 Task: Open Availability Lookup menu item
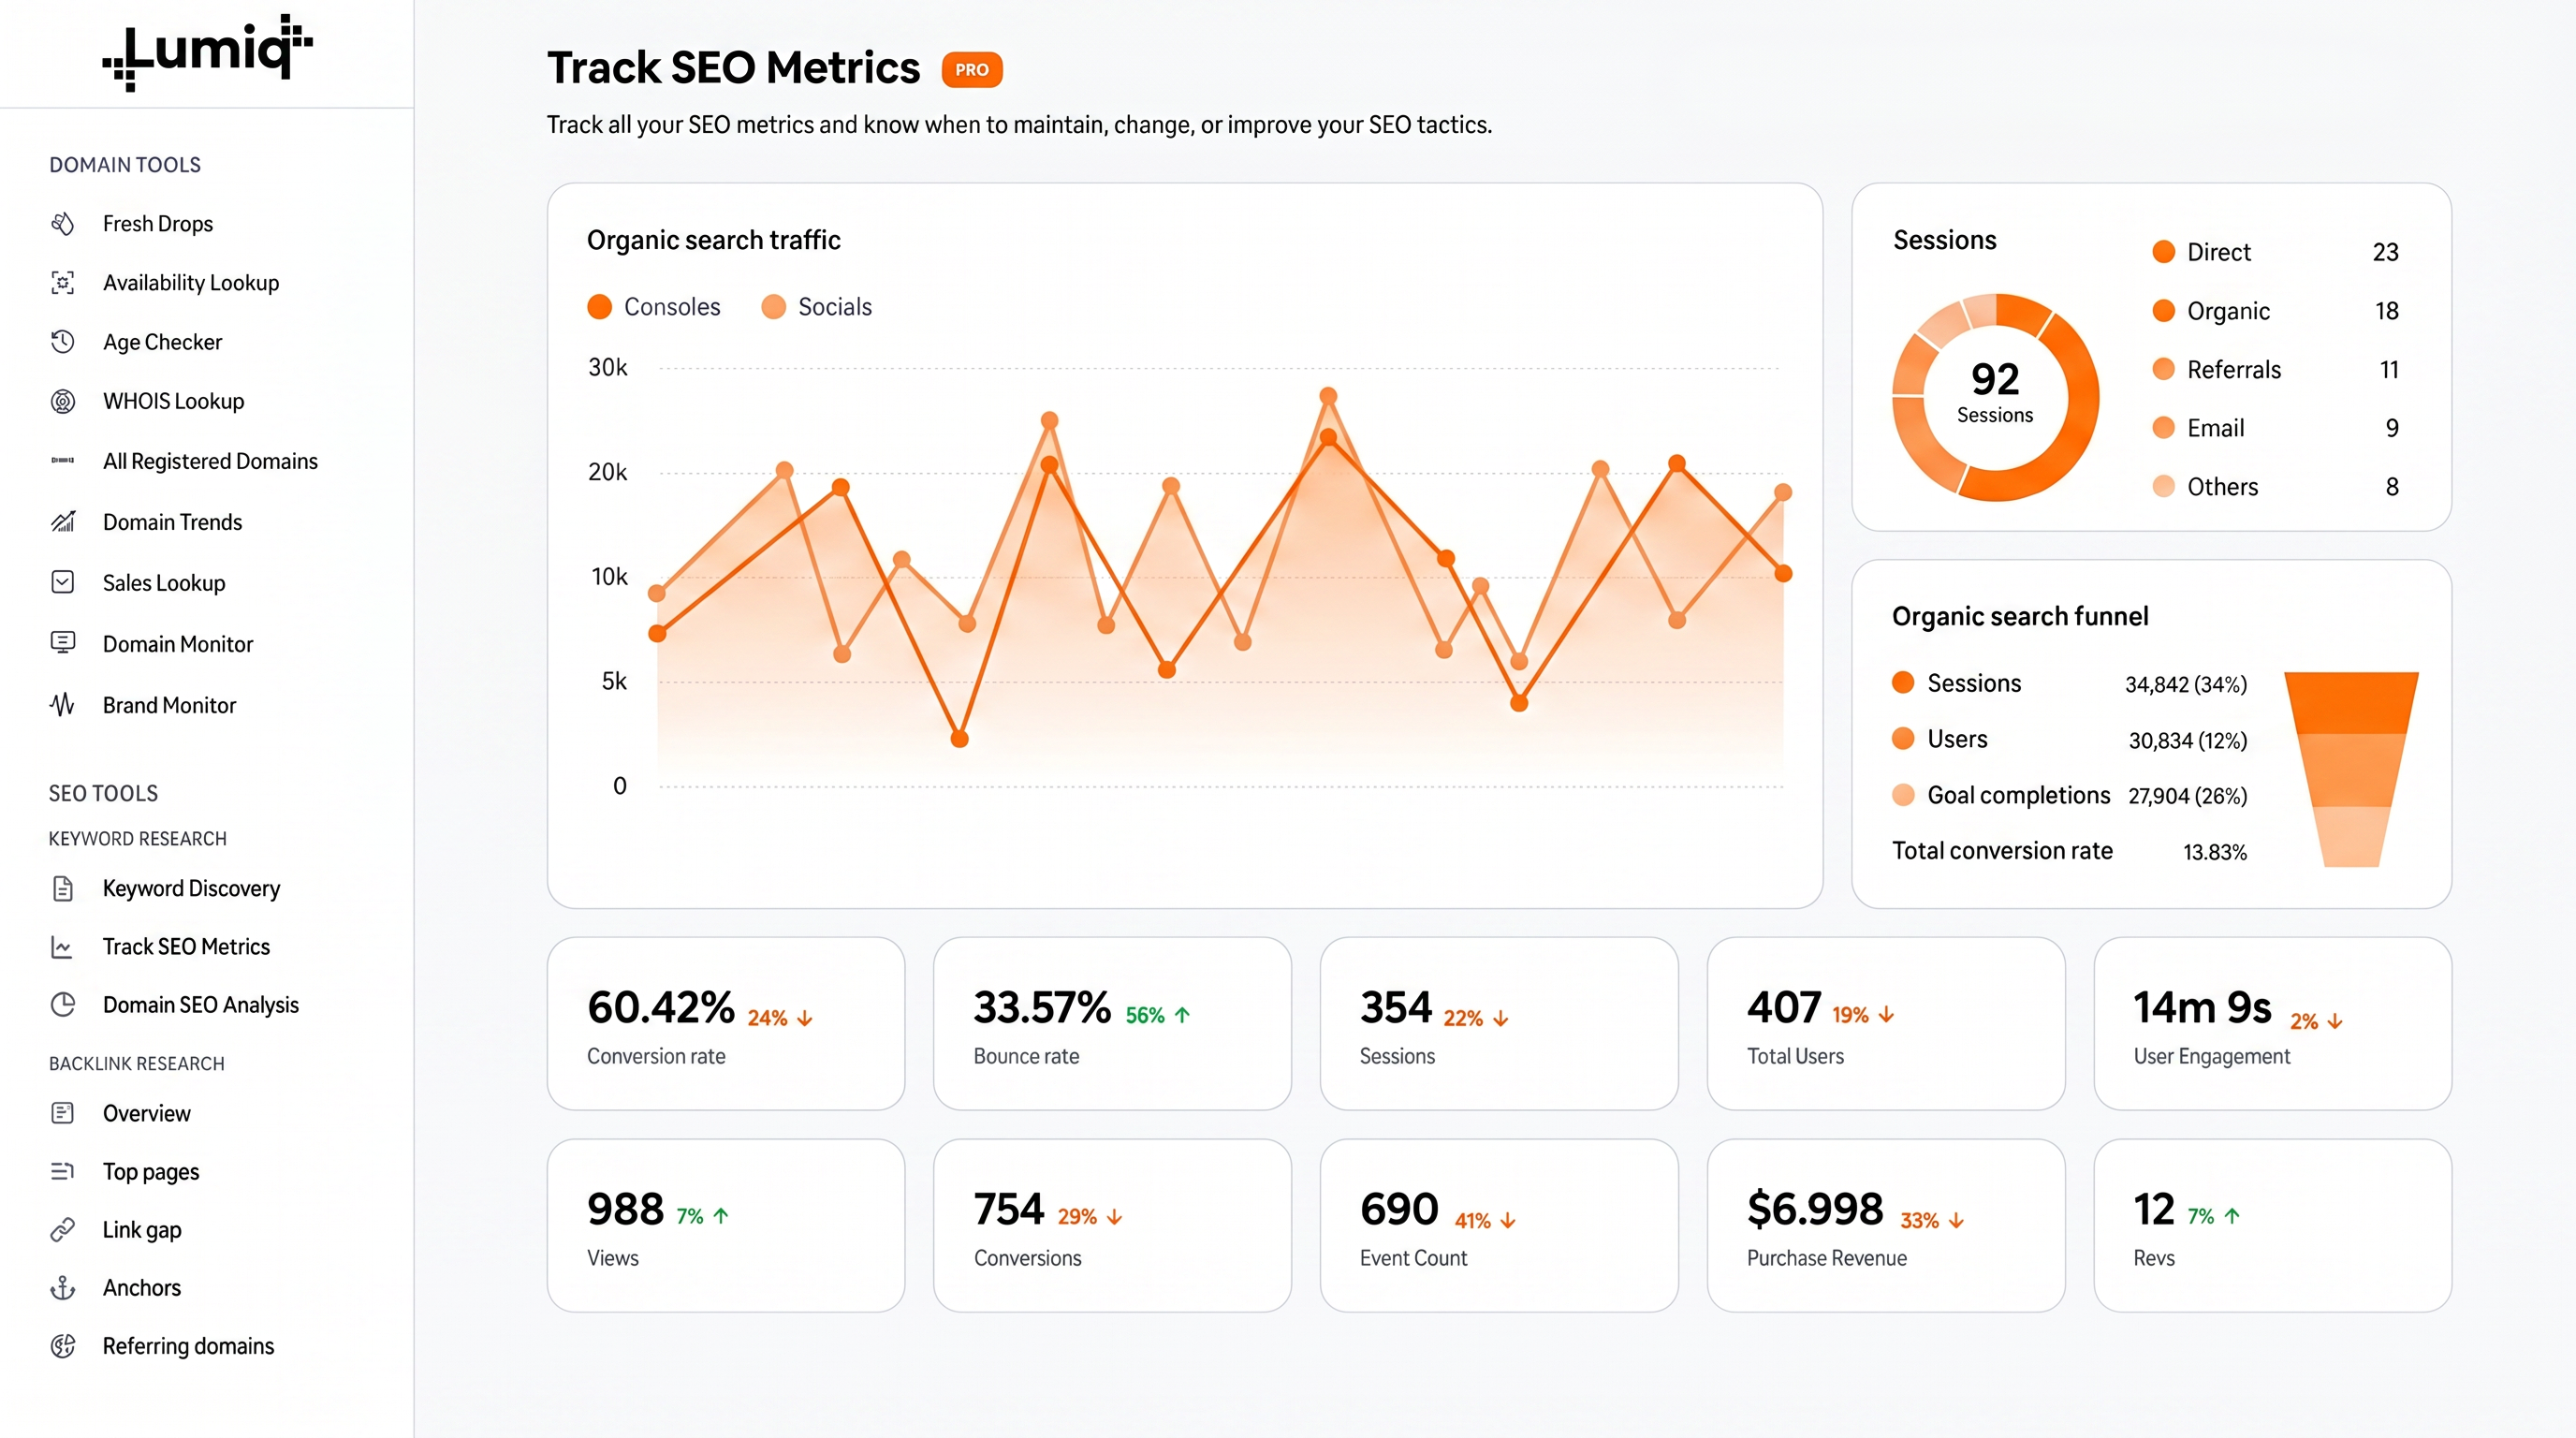pos(191,283)
